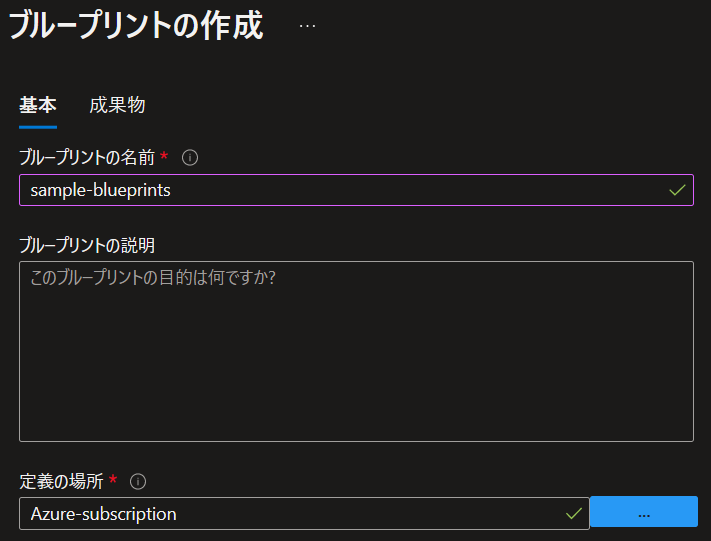Click the Azure-subscription text value

[x=103, y=514]
